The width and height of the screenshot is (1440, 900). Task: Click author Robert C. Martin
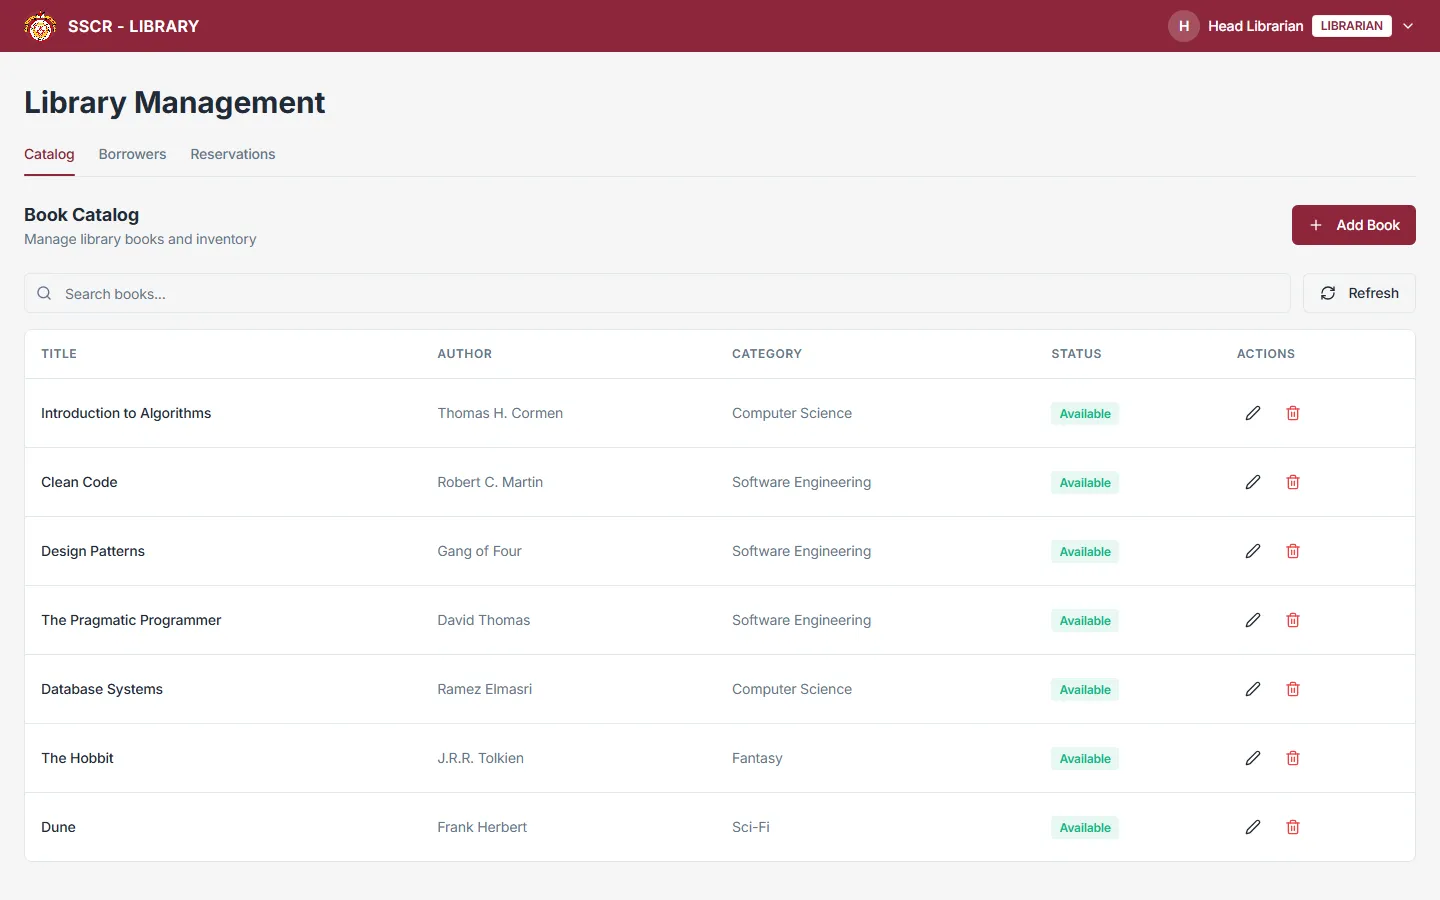tap(490, 482)
